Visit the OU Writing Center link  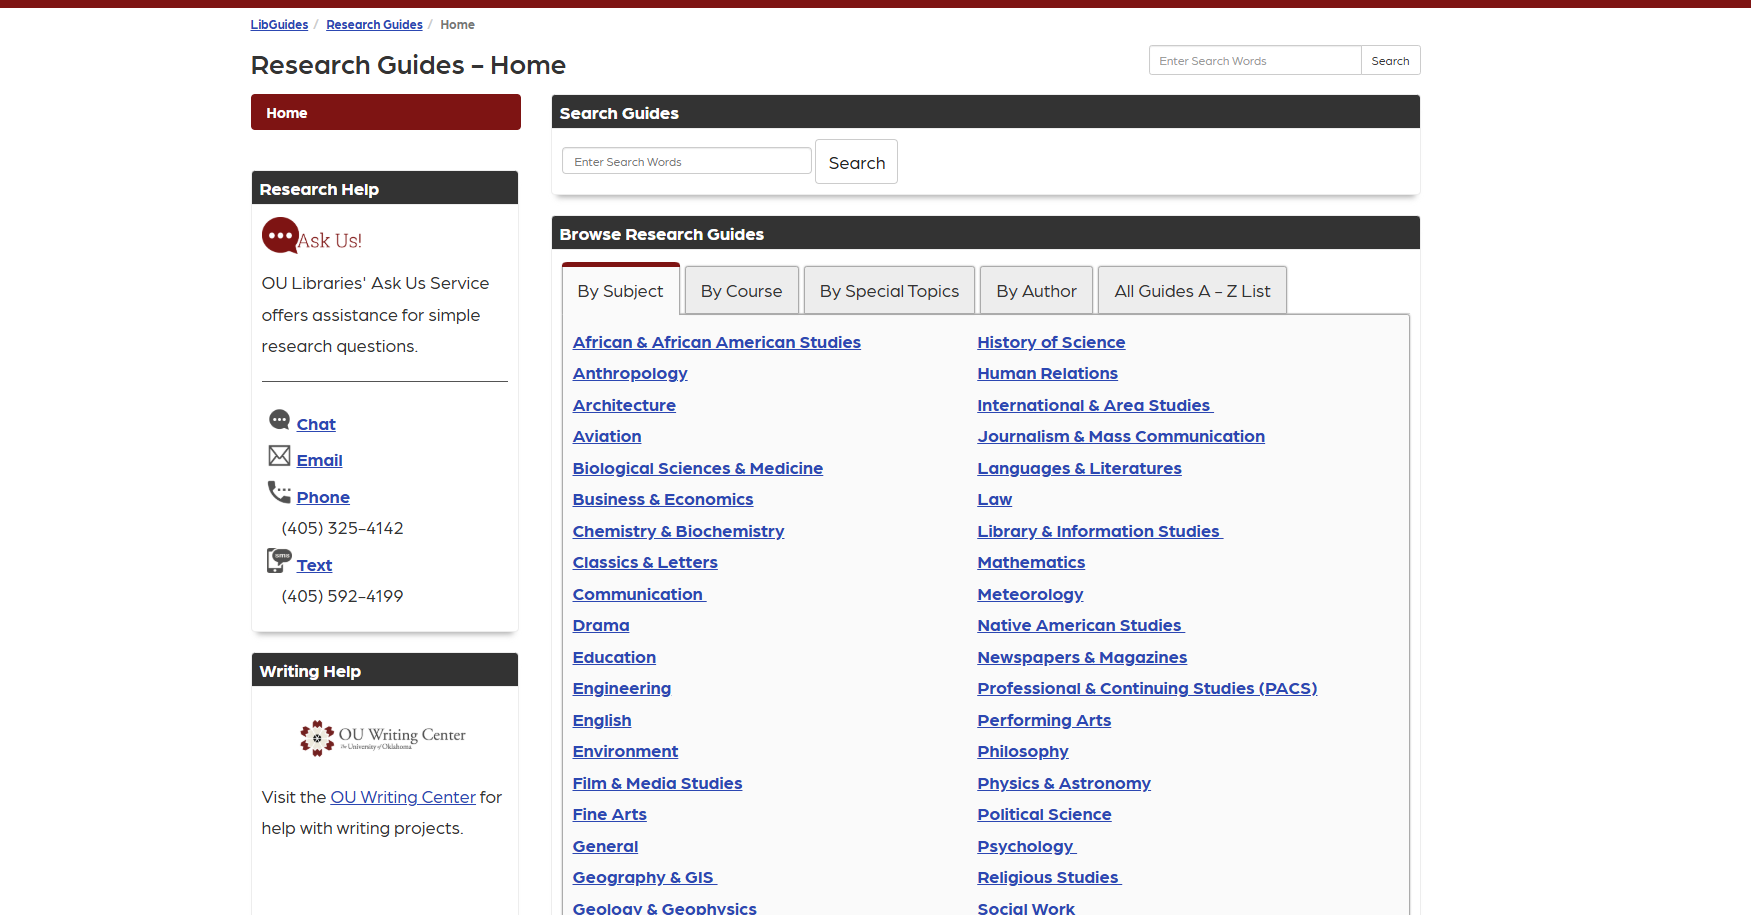[403, 797]
